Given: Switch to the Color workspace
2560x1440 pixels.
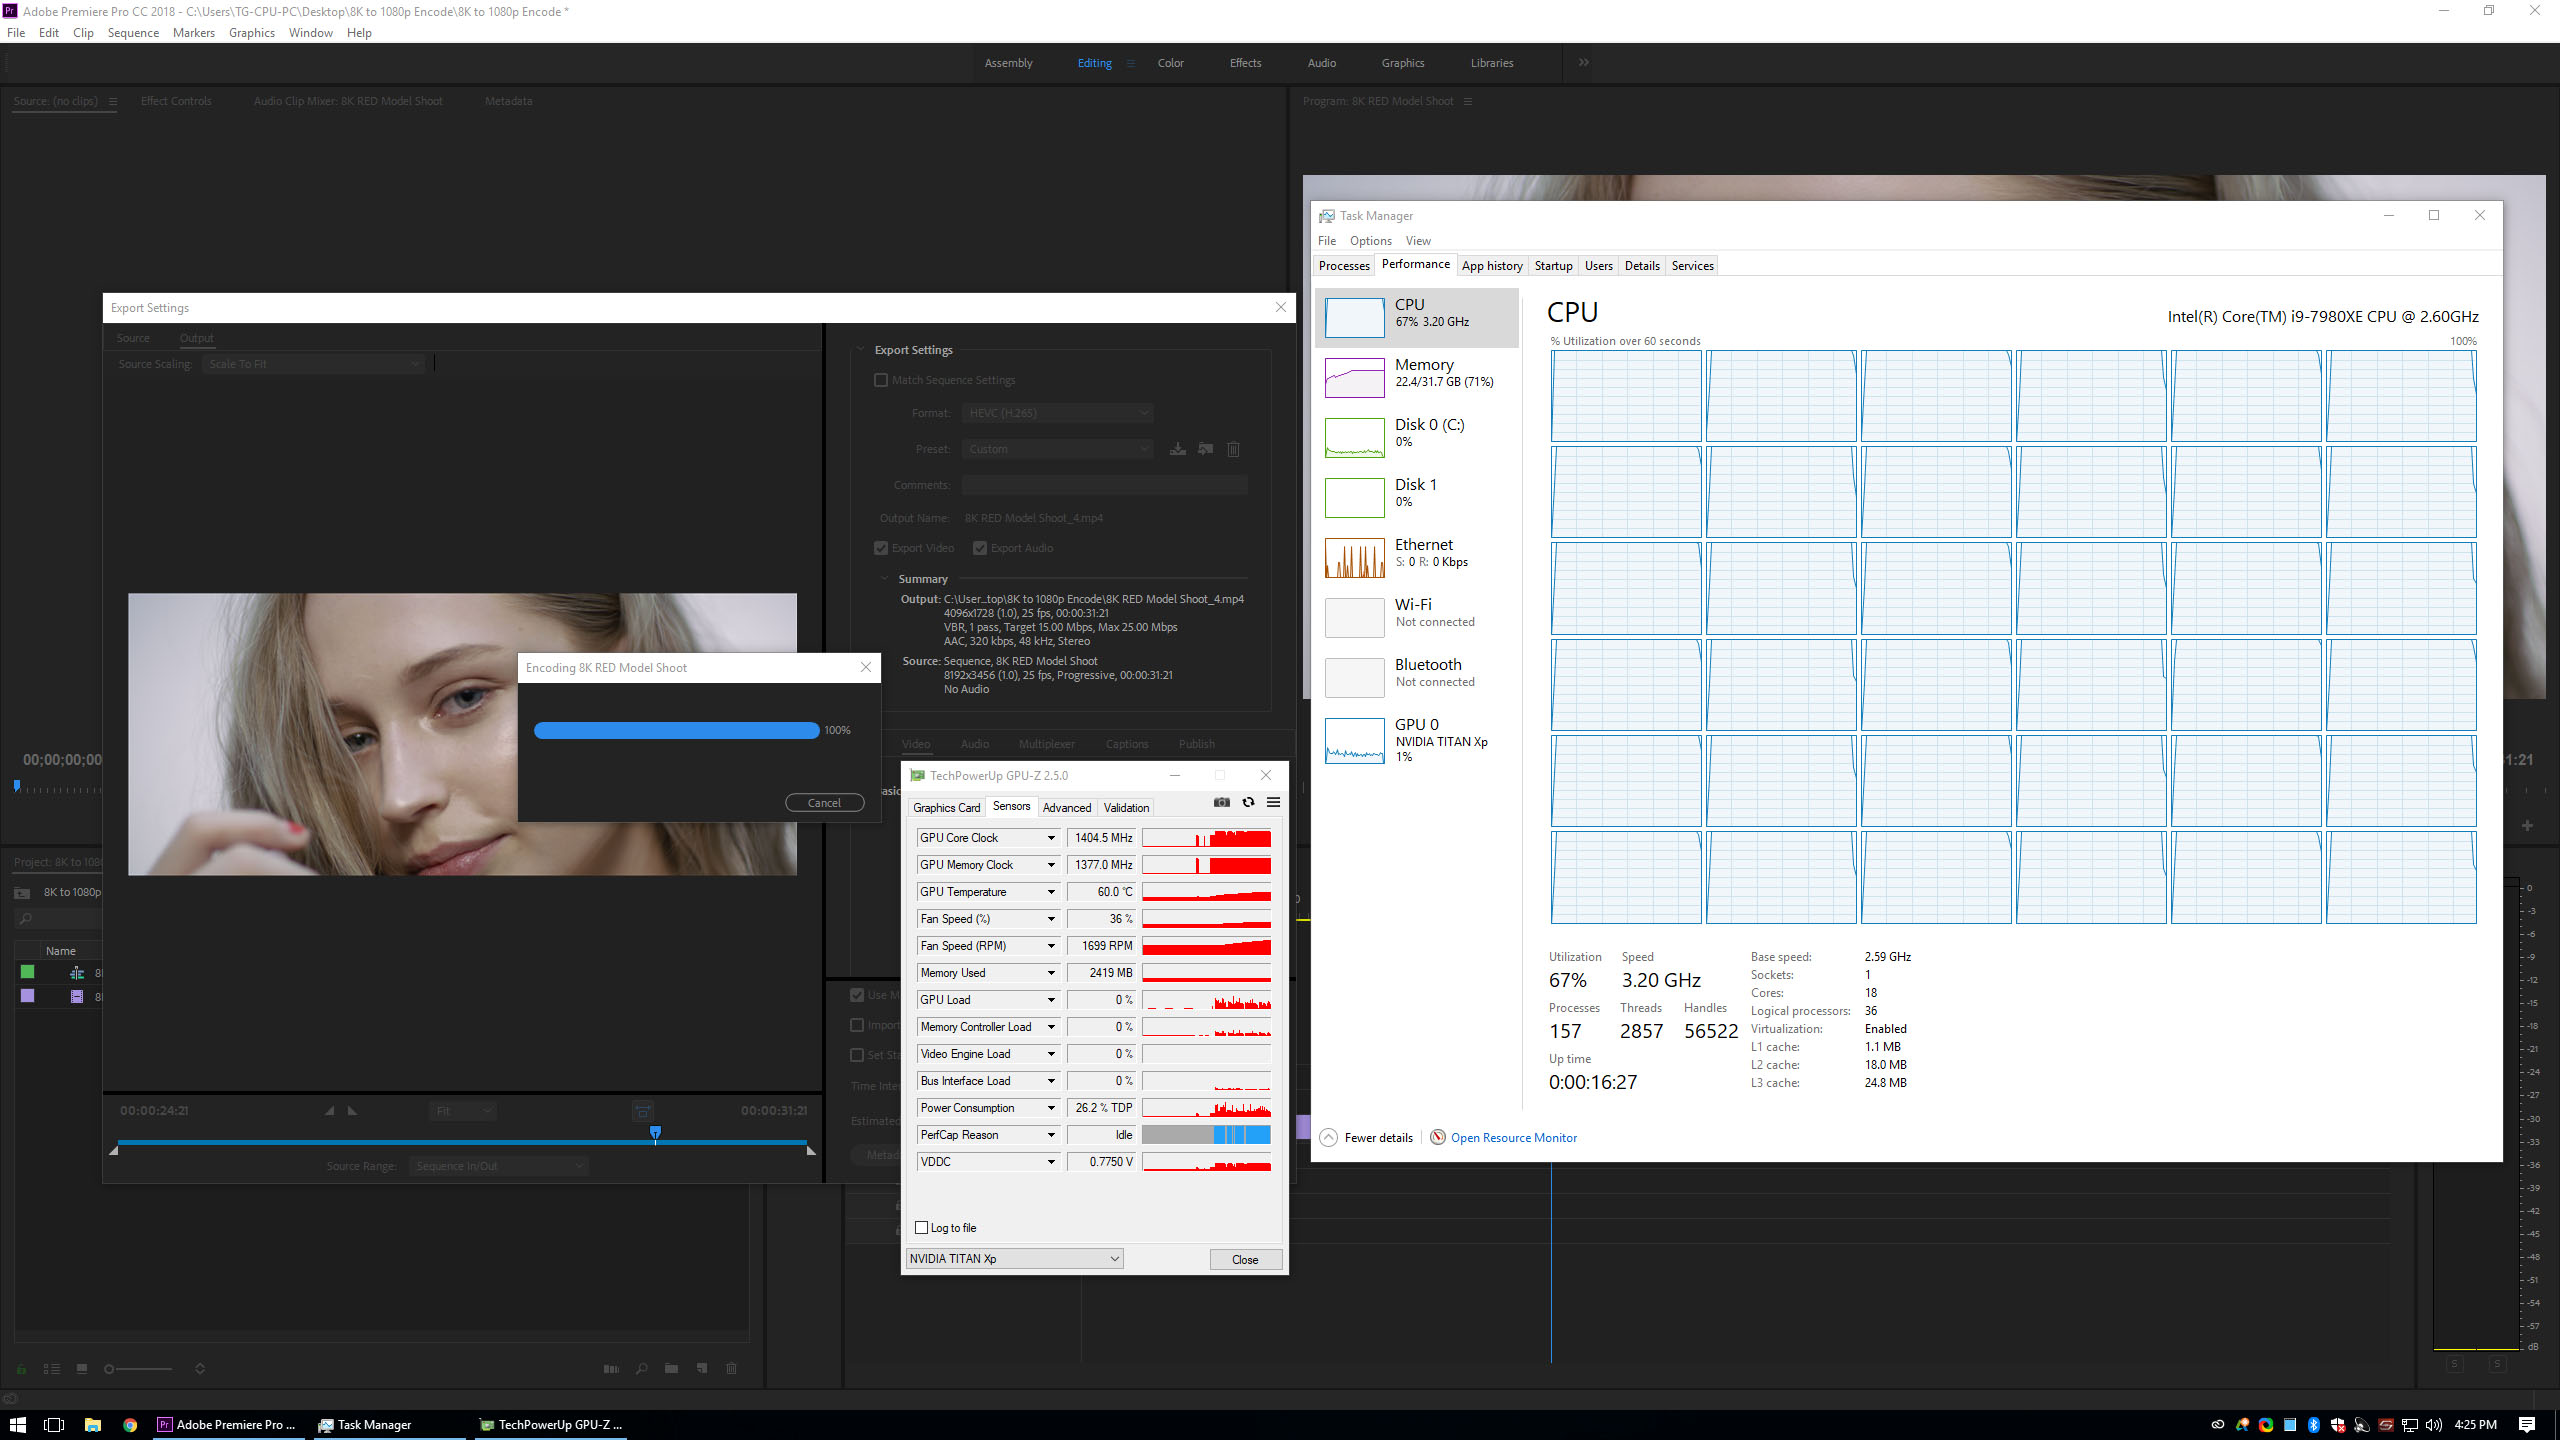Looking at the screenshot, I should coord(1170,63).
